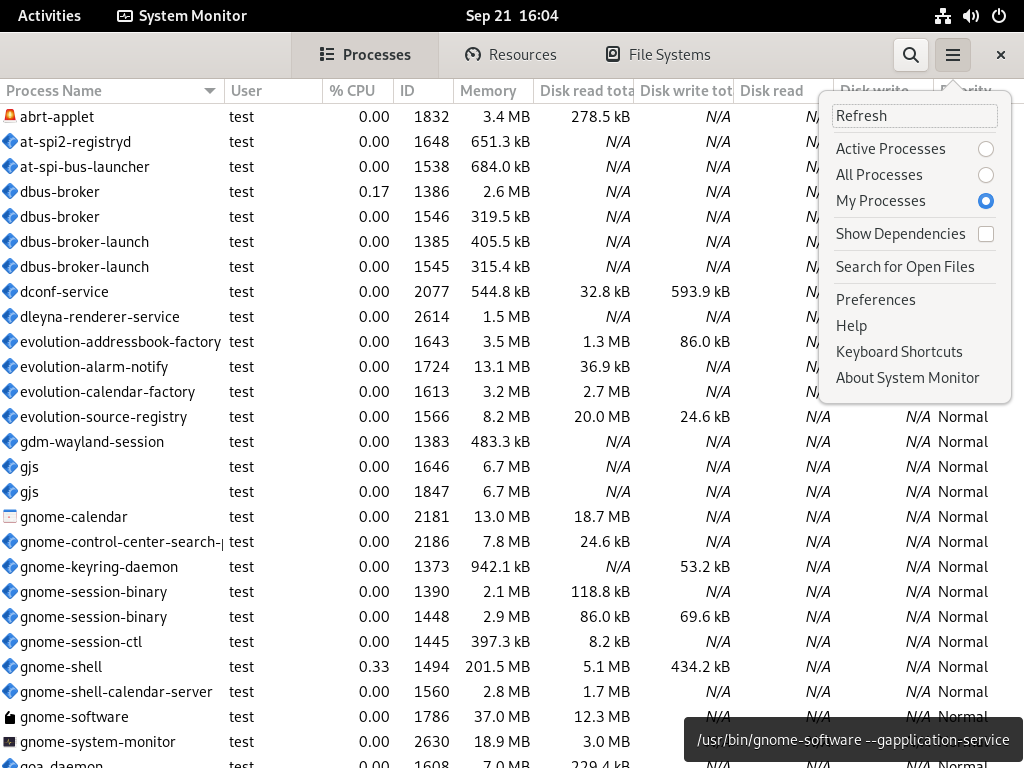Open the search button in header bar
Viewport: 1024px width, 768px height.
click(x=910, y=55)
